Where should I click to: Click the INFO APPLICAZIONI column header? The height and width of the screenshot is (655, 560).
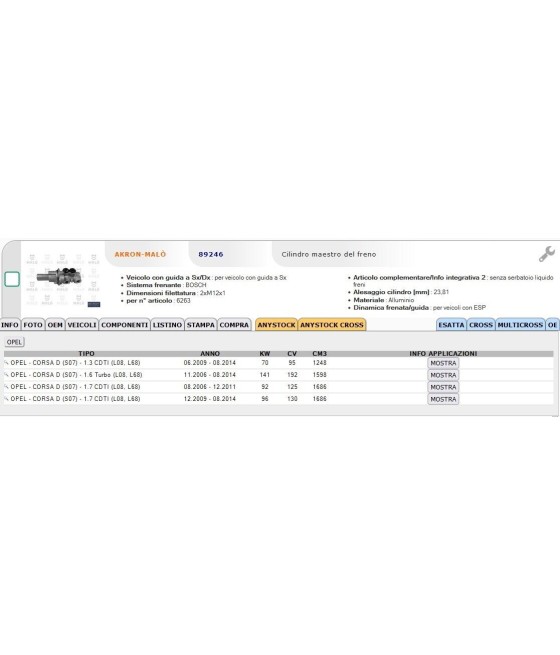coord(443,353)
